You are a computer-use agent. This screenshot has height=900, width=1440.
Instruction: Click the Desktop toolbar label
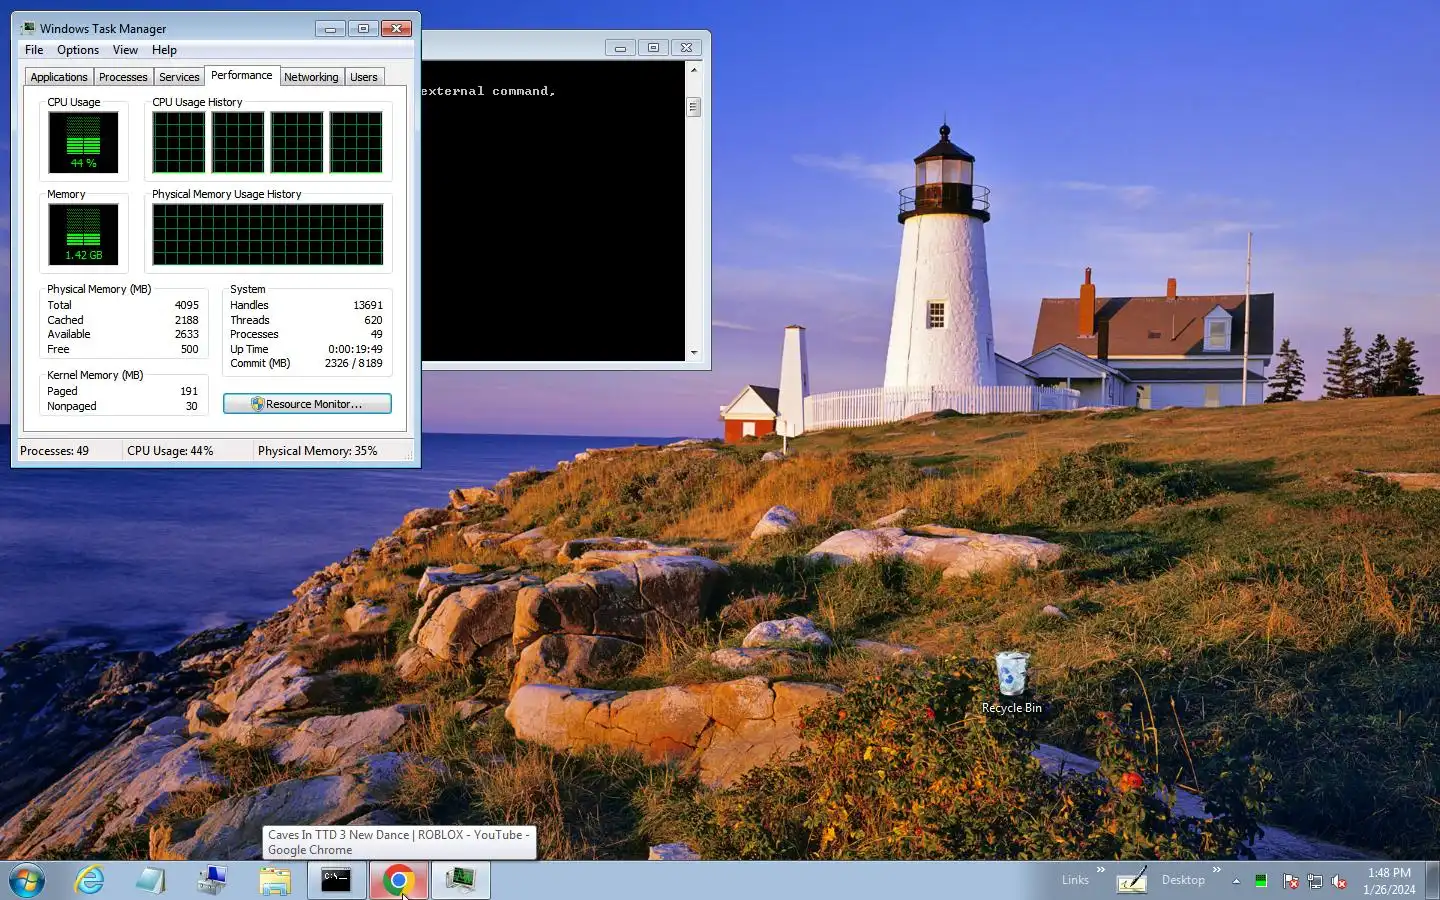1183,881
